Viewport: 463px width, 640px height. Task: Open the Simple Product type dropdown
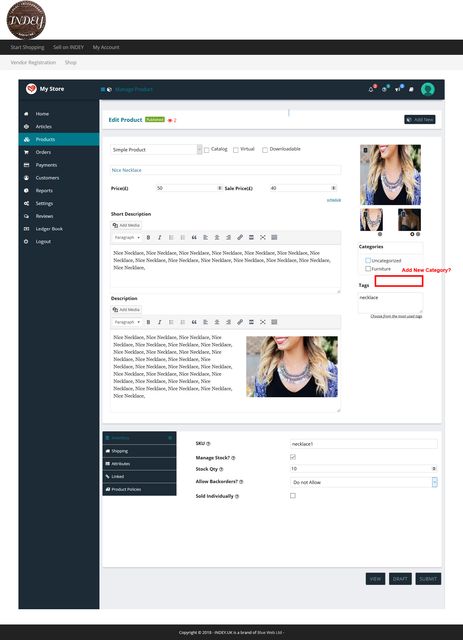(x=156, y=149)
